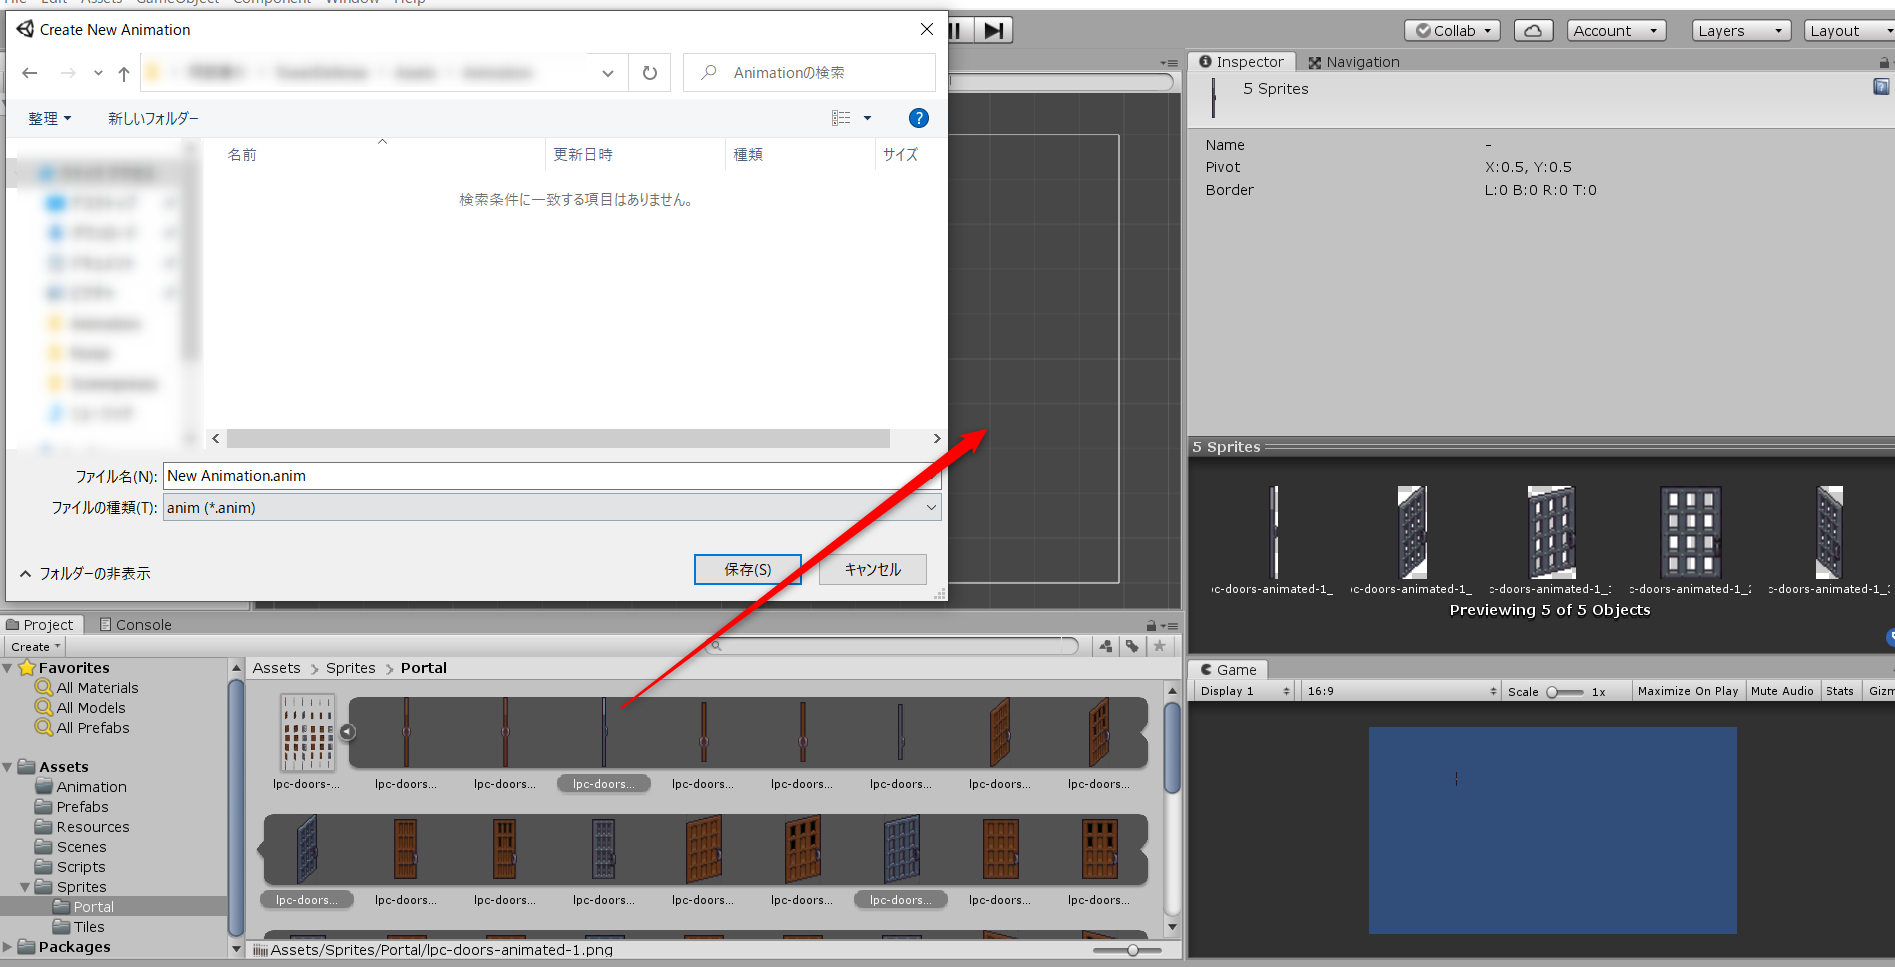This screenshot has width=1895, height=967.
Task: Click the search by label icon
Action: tap(1131, 646)
